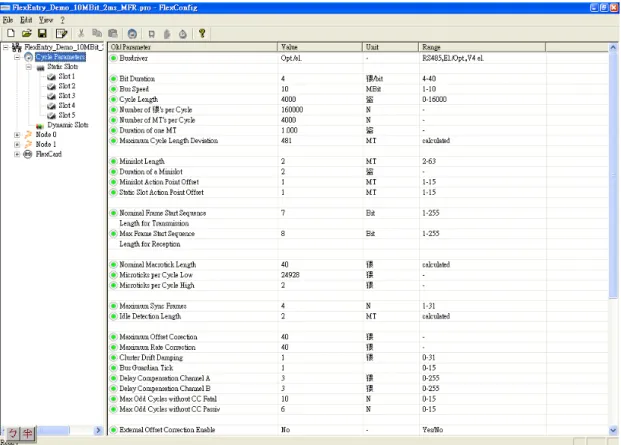Click the Bit Duration parameter label
The width and height of the screenshot is (621, 445).
click(137, 79)
